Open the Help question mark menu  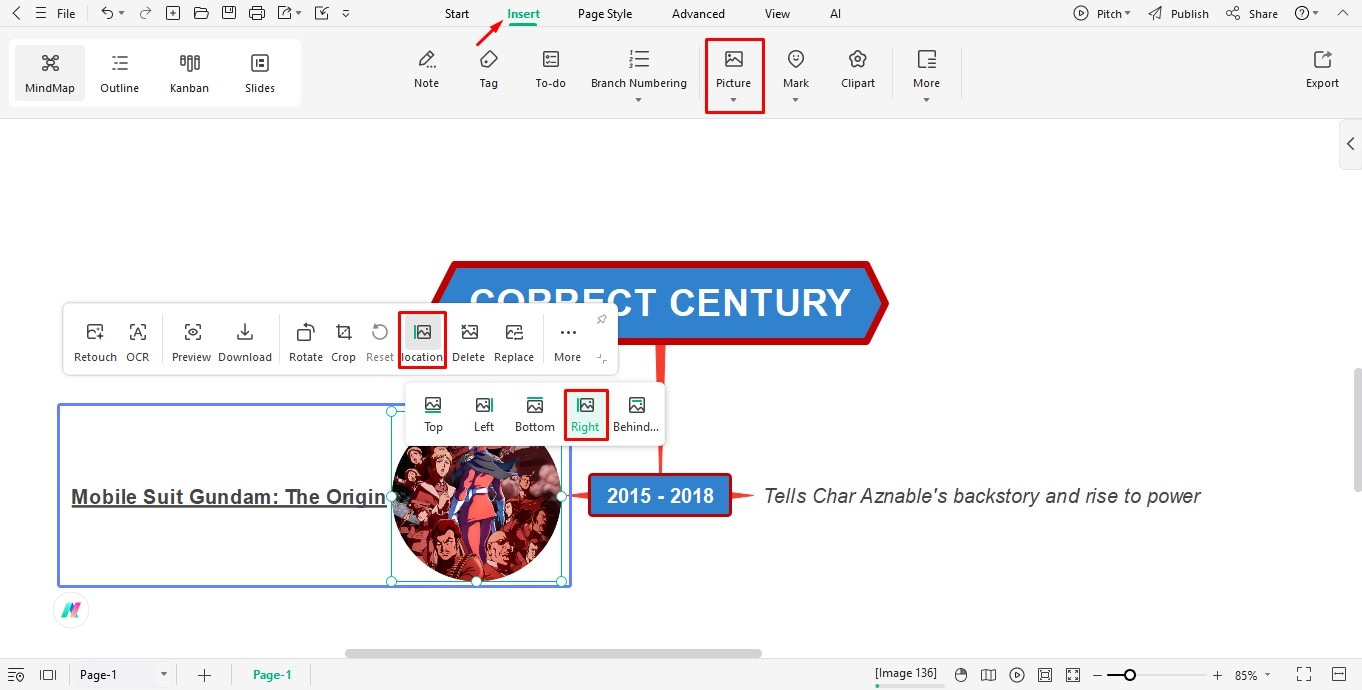1306,14
